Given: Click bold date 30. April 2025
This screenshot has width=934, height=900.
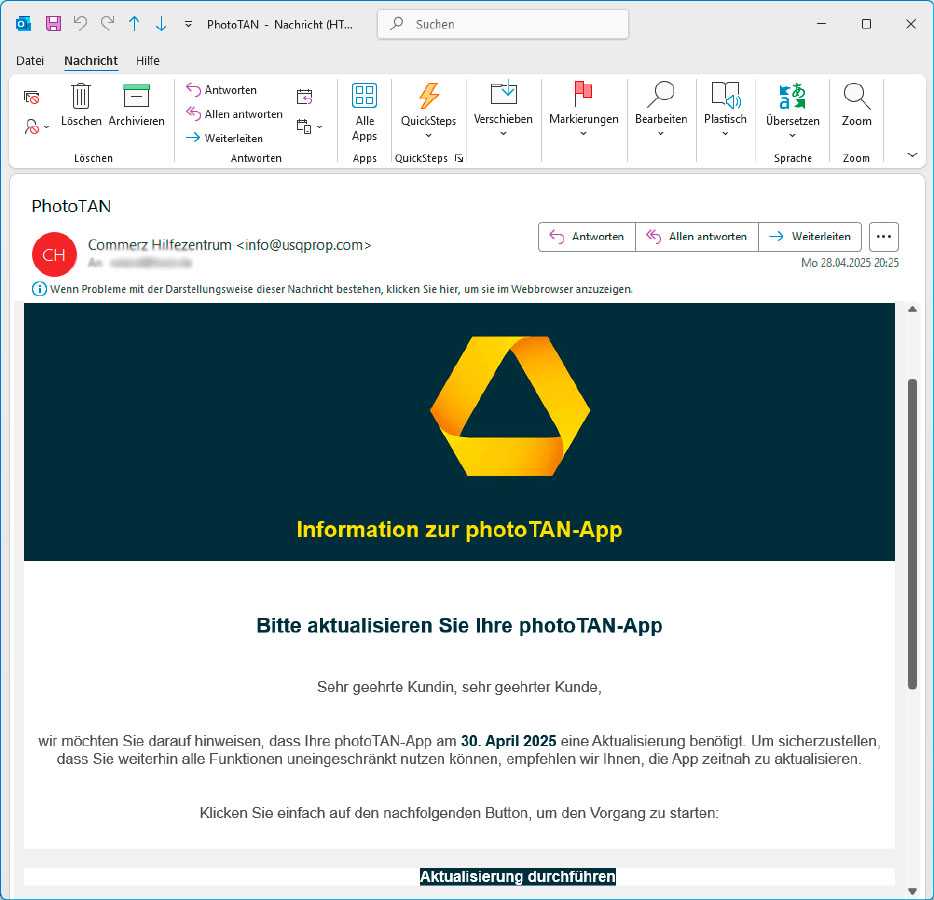Looking at the screenshot, I should 508,741.
